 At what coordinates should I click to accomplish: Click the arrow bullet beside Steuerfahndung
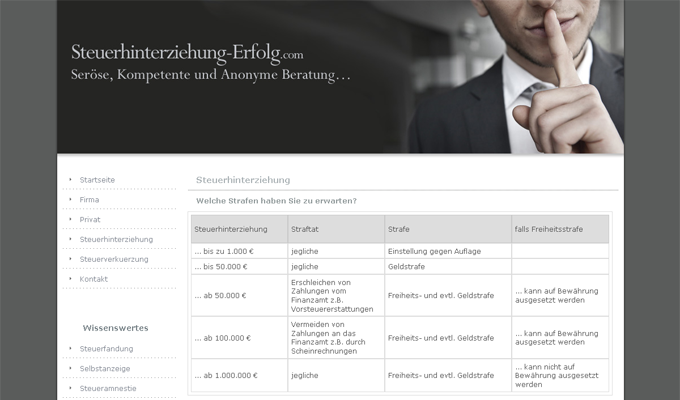(70, 348)
